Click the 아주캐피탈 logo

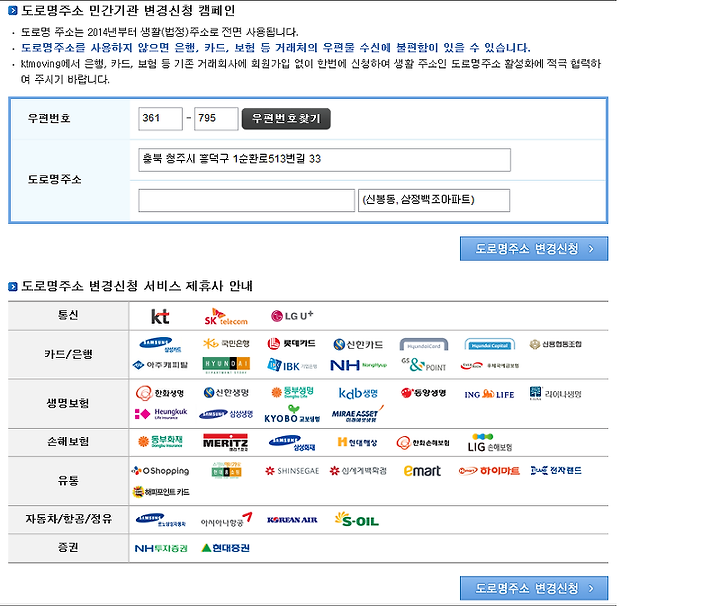tap(160, 365)
